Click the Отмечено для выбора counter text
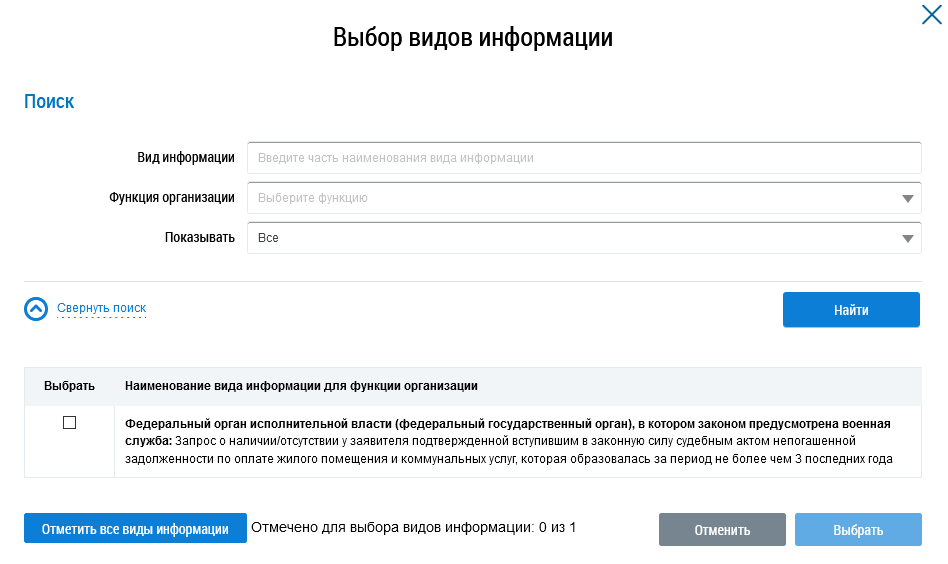The width and height of the screenshot is (948, 564). click(414, 527)
